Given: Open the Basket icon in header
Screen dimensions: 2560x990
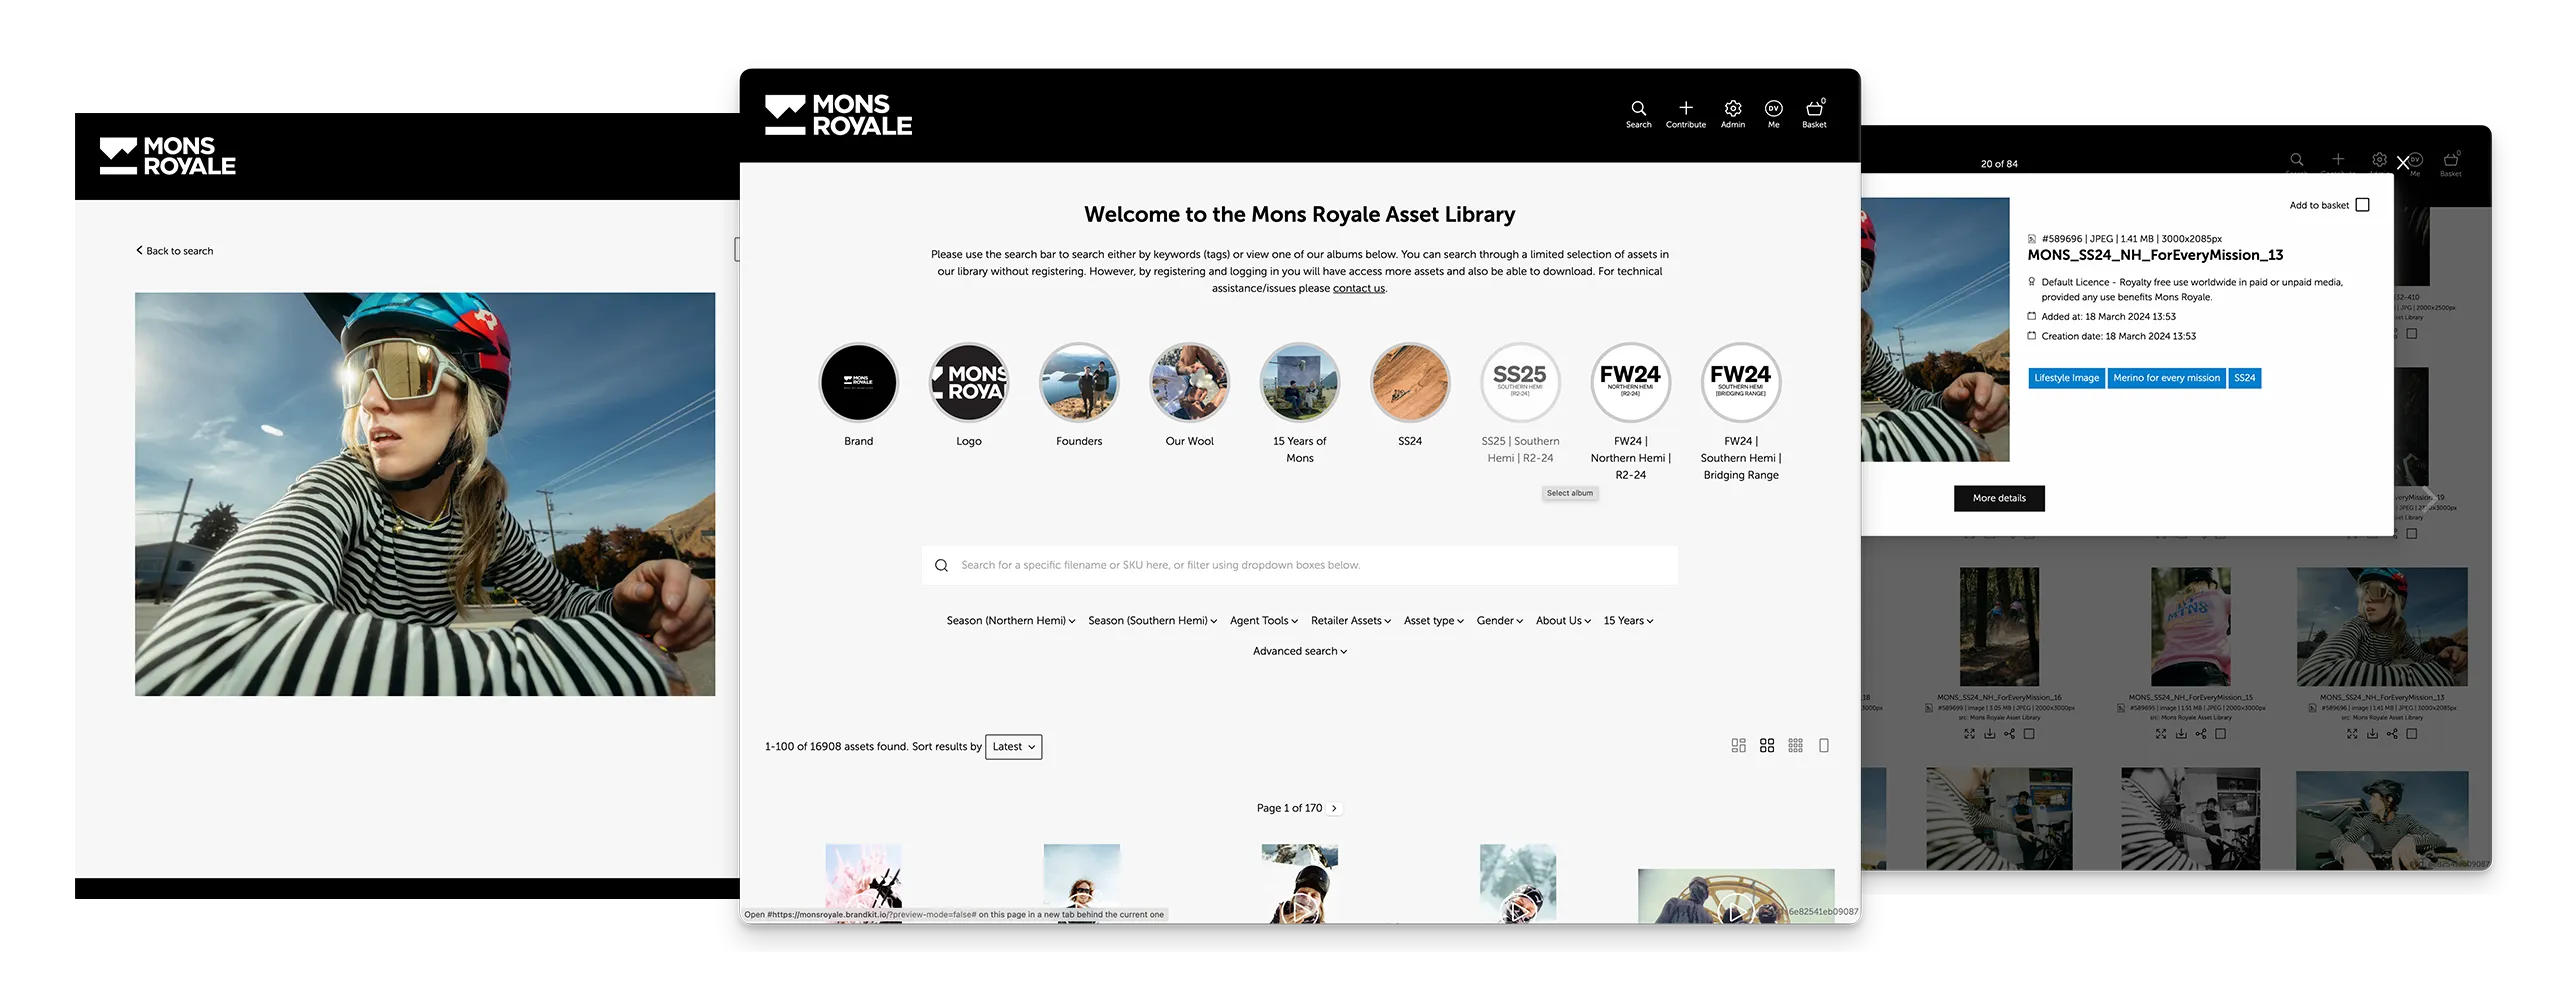Looking at the screenshot, I should (x=1813, y=109).
